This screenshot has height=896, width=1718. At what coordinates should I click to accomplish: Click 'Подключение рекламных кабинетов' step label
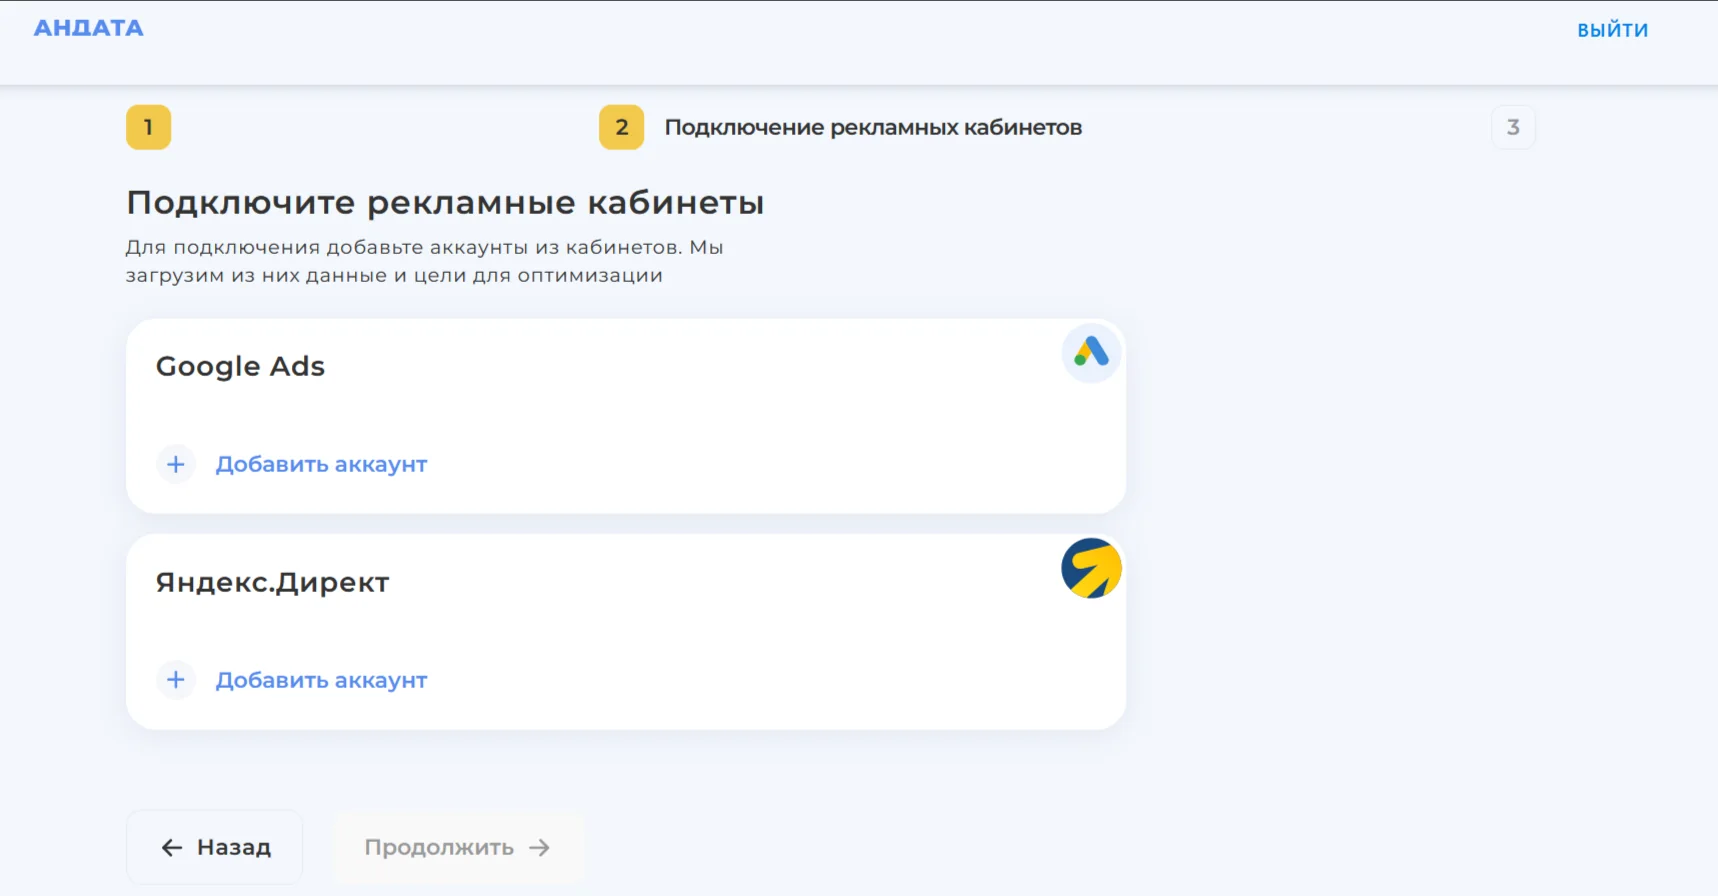pyautogui.click(x=873, y=127)
